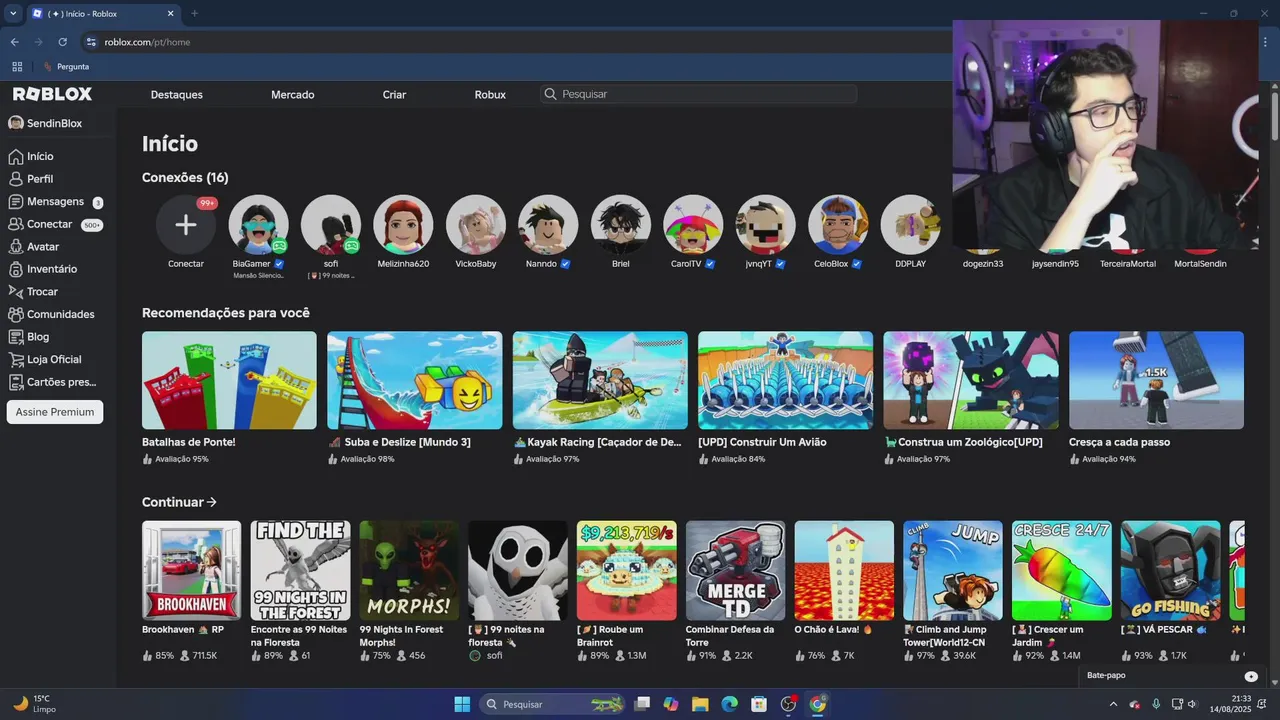Select the Início - Roblox browser tab
Viewport: 1280px width, 720px height.
(103, 14)
